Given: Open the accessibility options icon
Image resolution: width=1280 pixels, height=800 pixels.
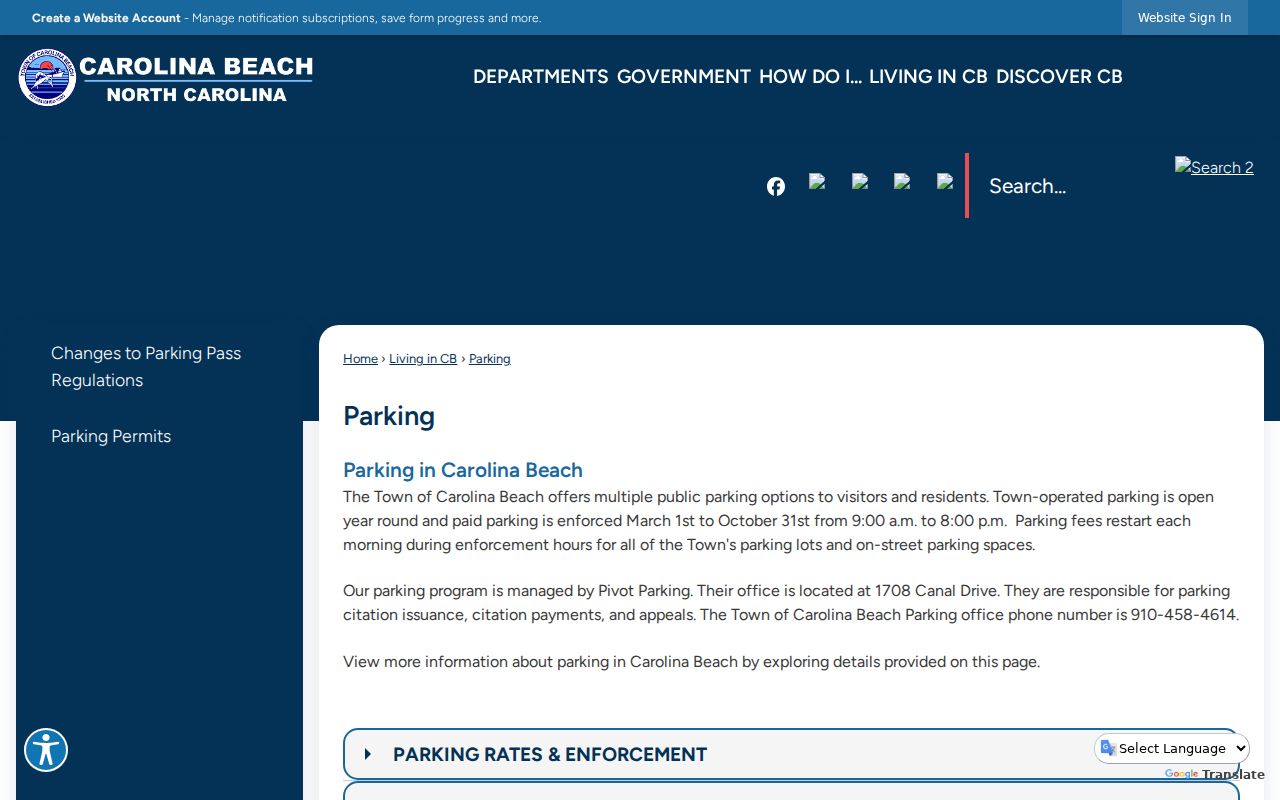Looking at the screenshot, I should [46, 750].
